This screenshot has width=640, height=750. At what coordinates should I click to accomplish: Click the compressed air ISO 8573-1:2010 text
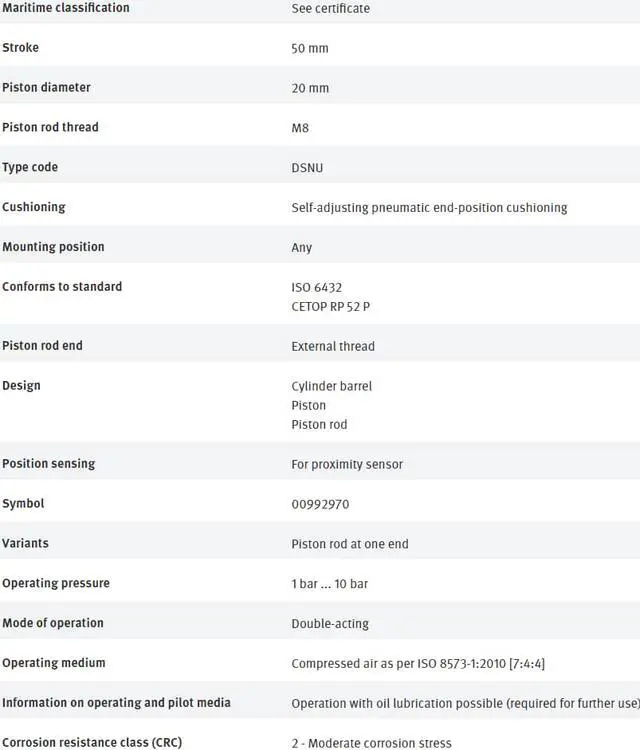click(417, 663)
